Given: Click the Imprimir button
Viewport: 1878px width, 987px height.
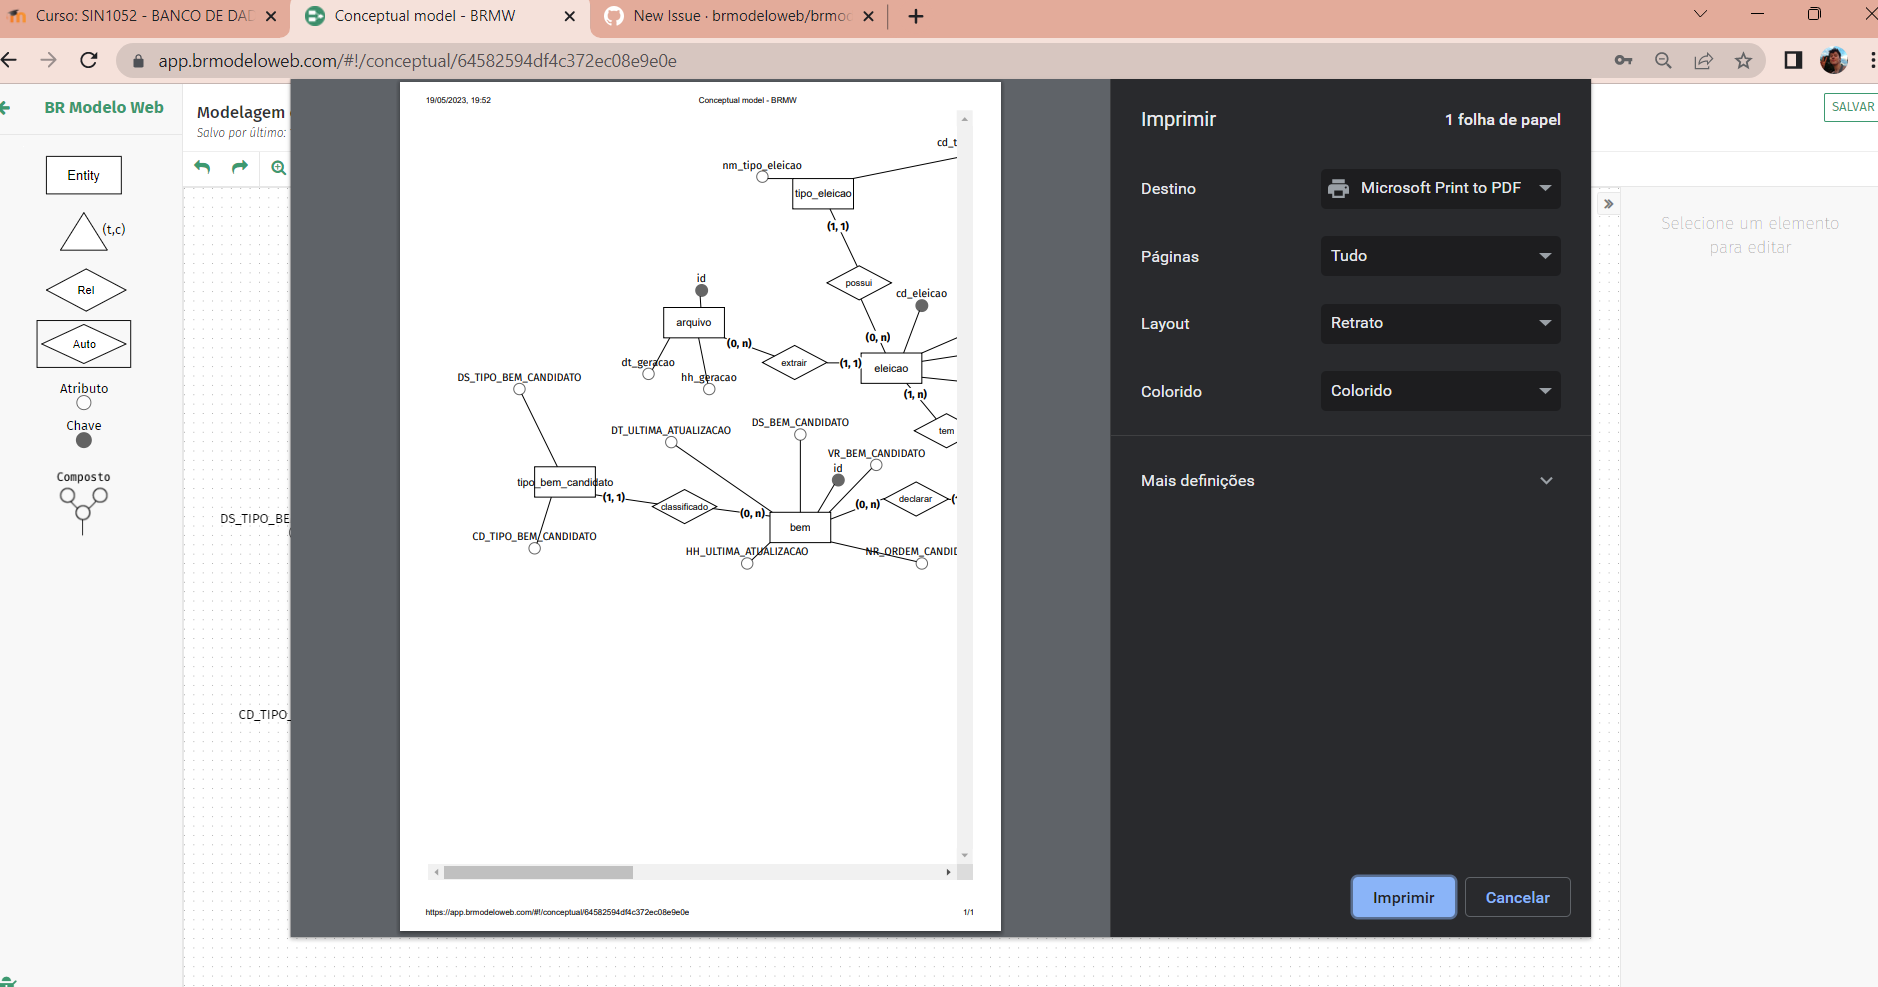Looking at the screenshot, I should pos(1402,897).
